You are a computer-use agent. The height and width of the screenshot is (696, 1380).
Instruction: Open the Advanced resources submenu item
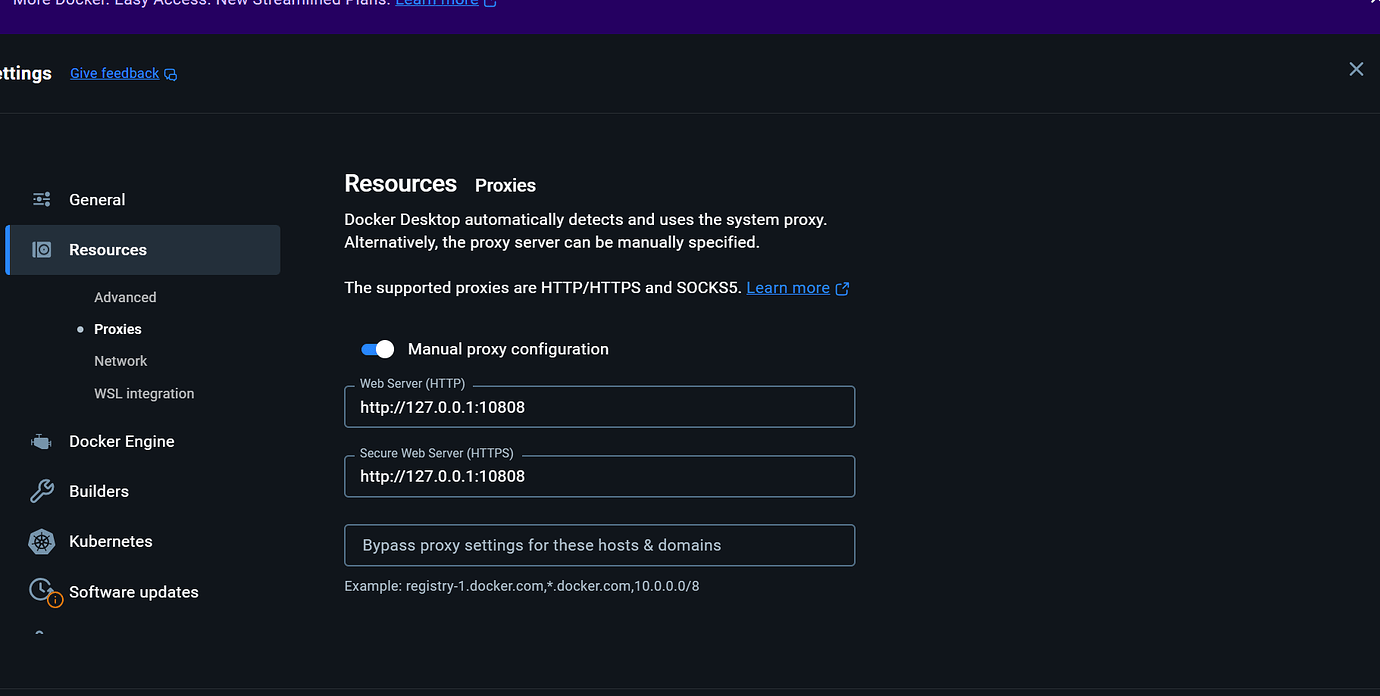[x=125, y=297]
